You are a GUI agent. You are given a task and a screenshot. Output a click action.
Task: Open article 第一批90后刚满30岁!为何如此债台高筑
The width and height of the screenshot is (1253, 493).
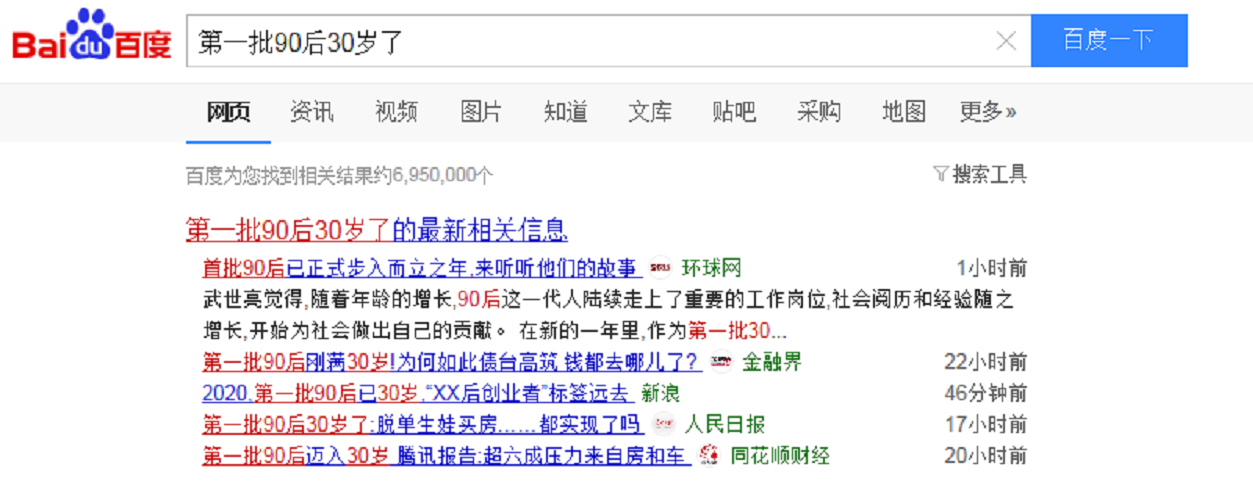[x=452, y=362]
